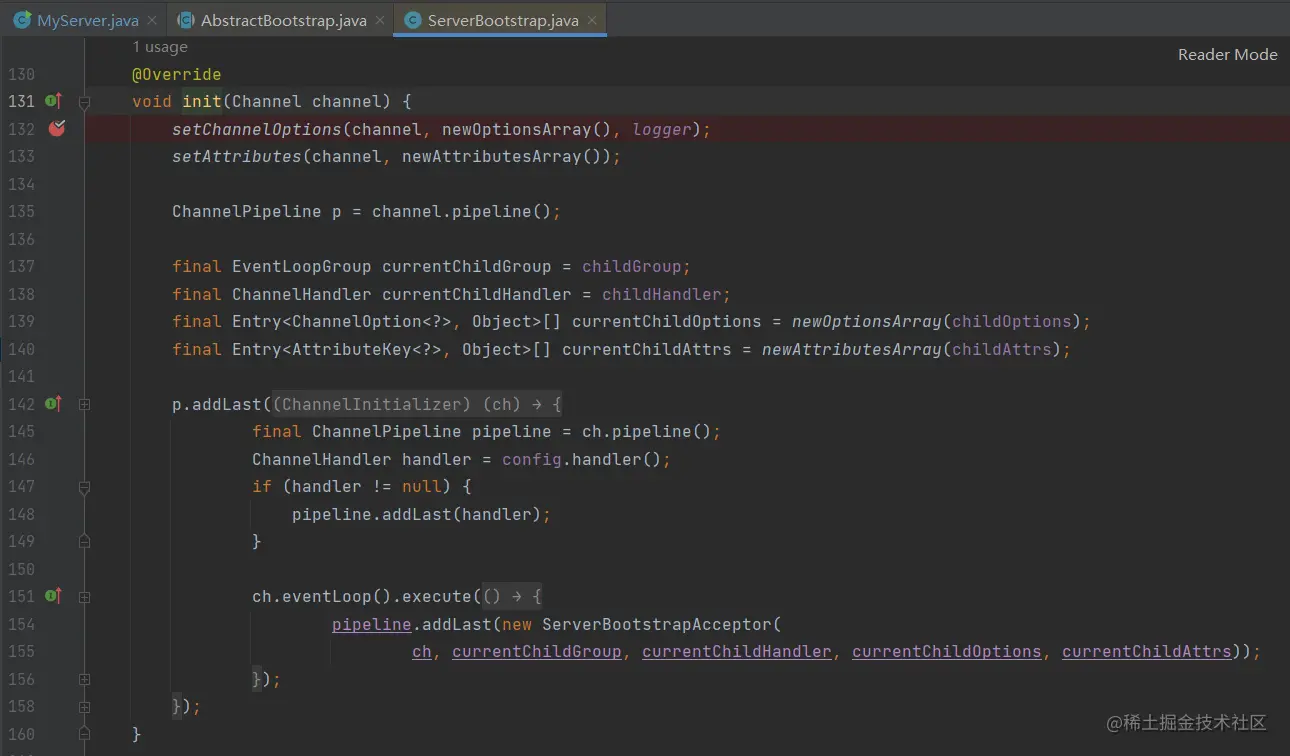Click the childGroup field reference
This screenshot has width=1290, height=756.
pyautogui.click(x=632, y=266)
